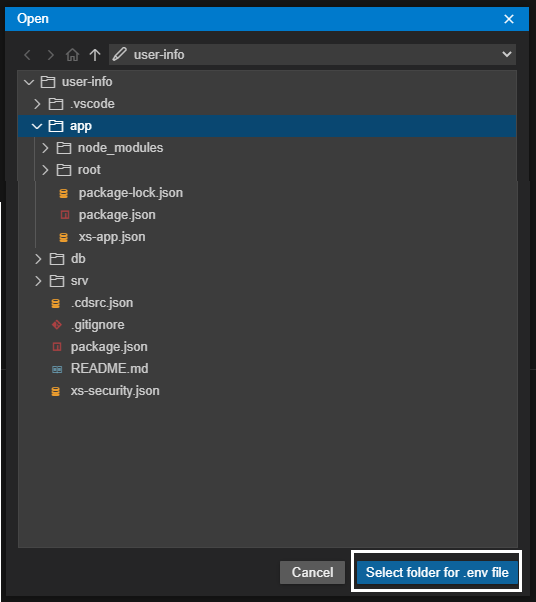
Task: Click the app folder icon
Action: tap(56, 126)
